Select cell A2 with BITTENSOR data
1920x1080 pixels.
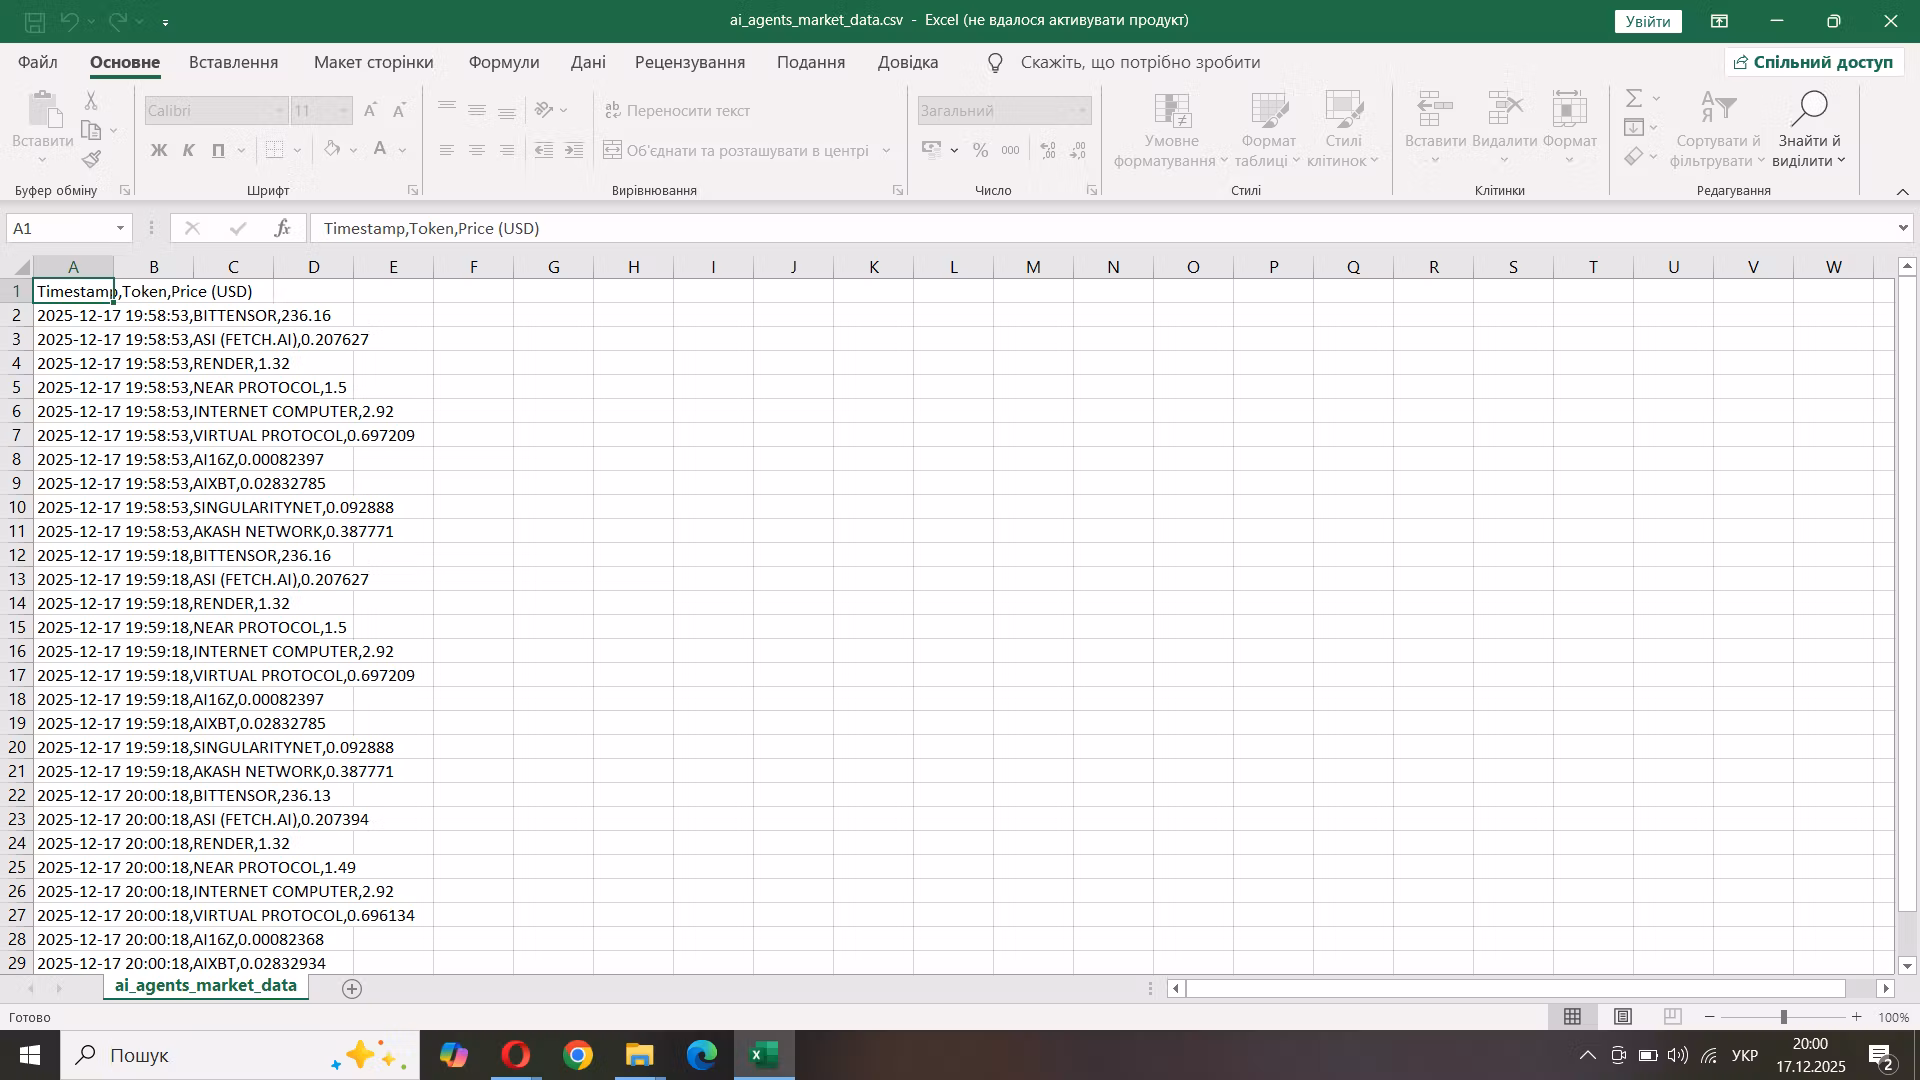(73, 316)
